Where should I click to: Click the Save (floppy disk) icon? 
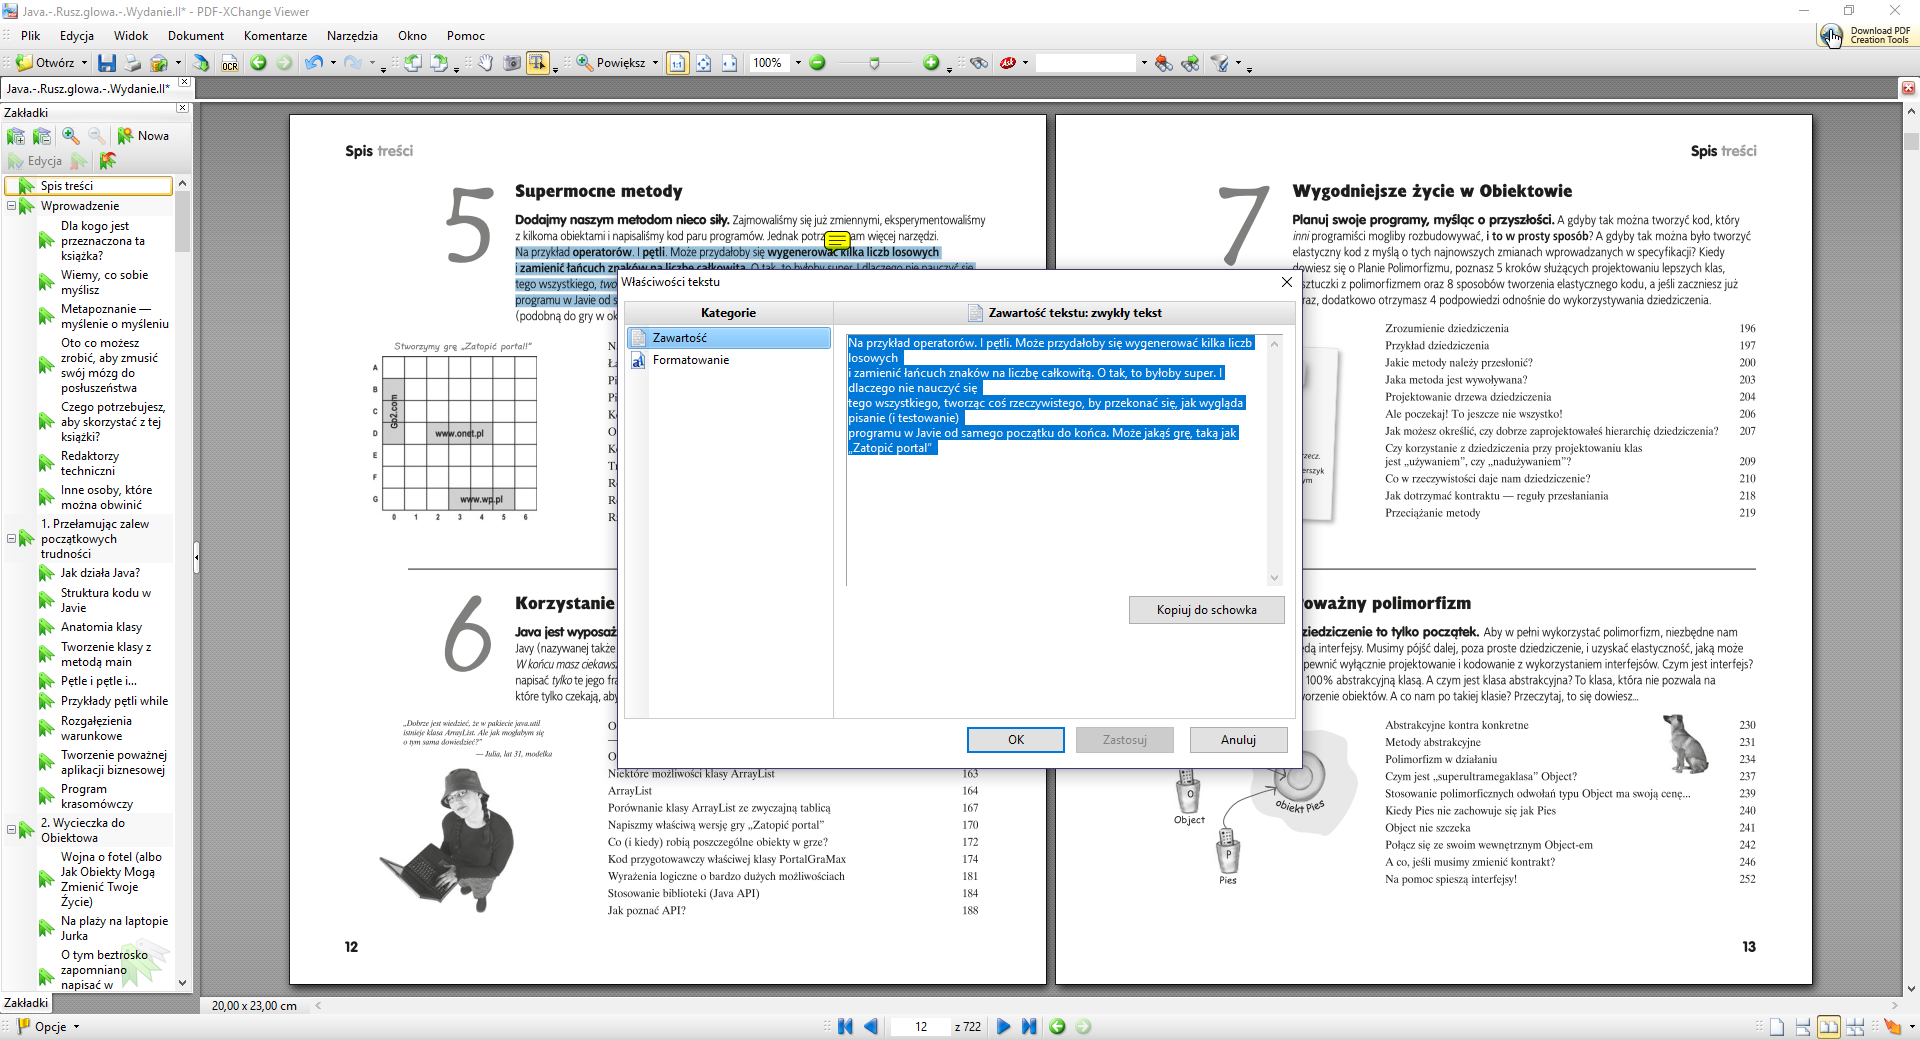[107, 63]
